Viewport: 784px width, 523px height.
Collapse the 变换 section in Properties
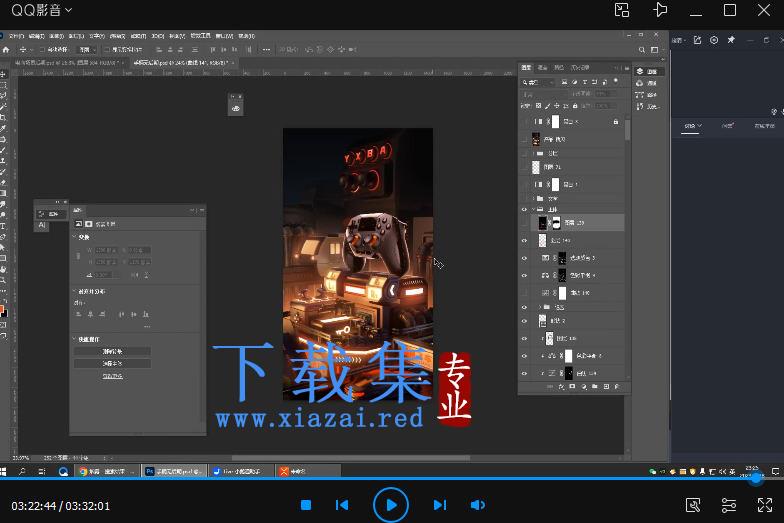(75, 237)
